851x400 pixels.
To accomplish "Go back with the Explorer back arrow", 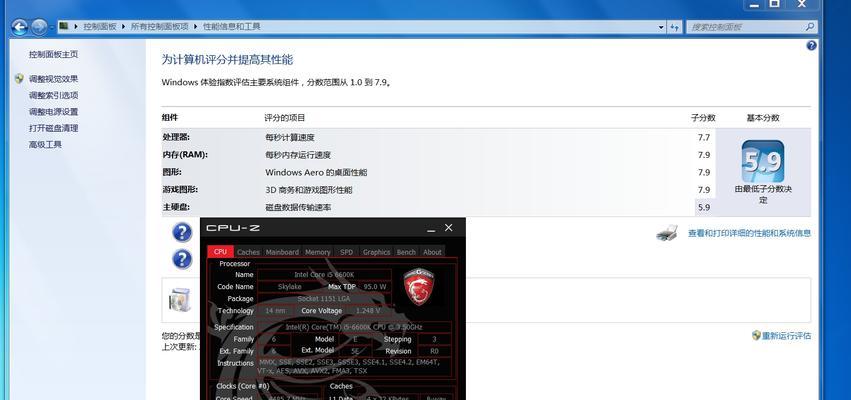I will click(x=20, y=27).
